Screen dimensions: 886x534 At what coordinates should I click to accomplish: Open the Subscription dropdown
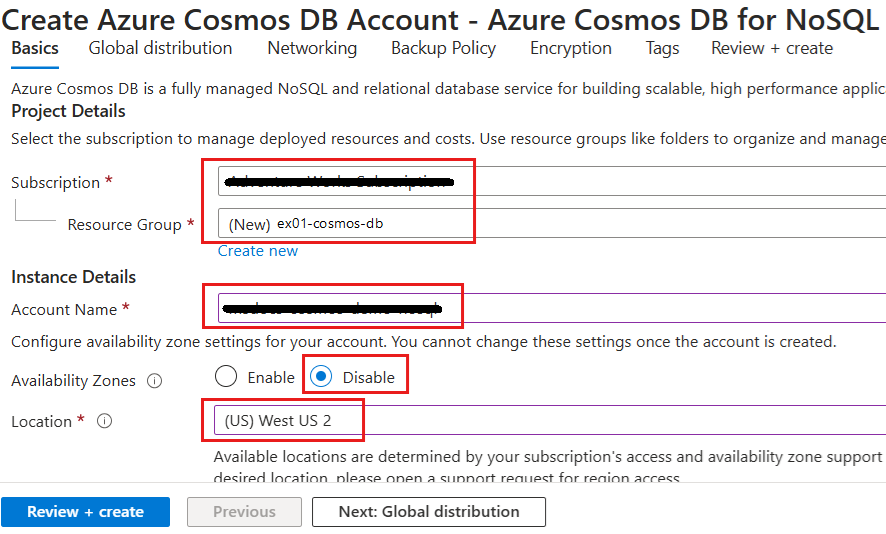550,181
